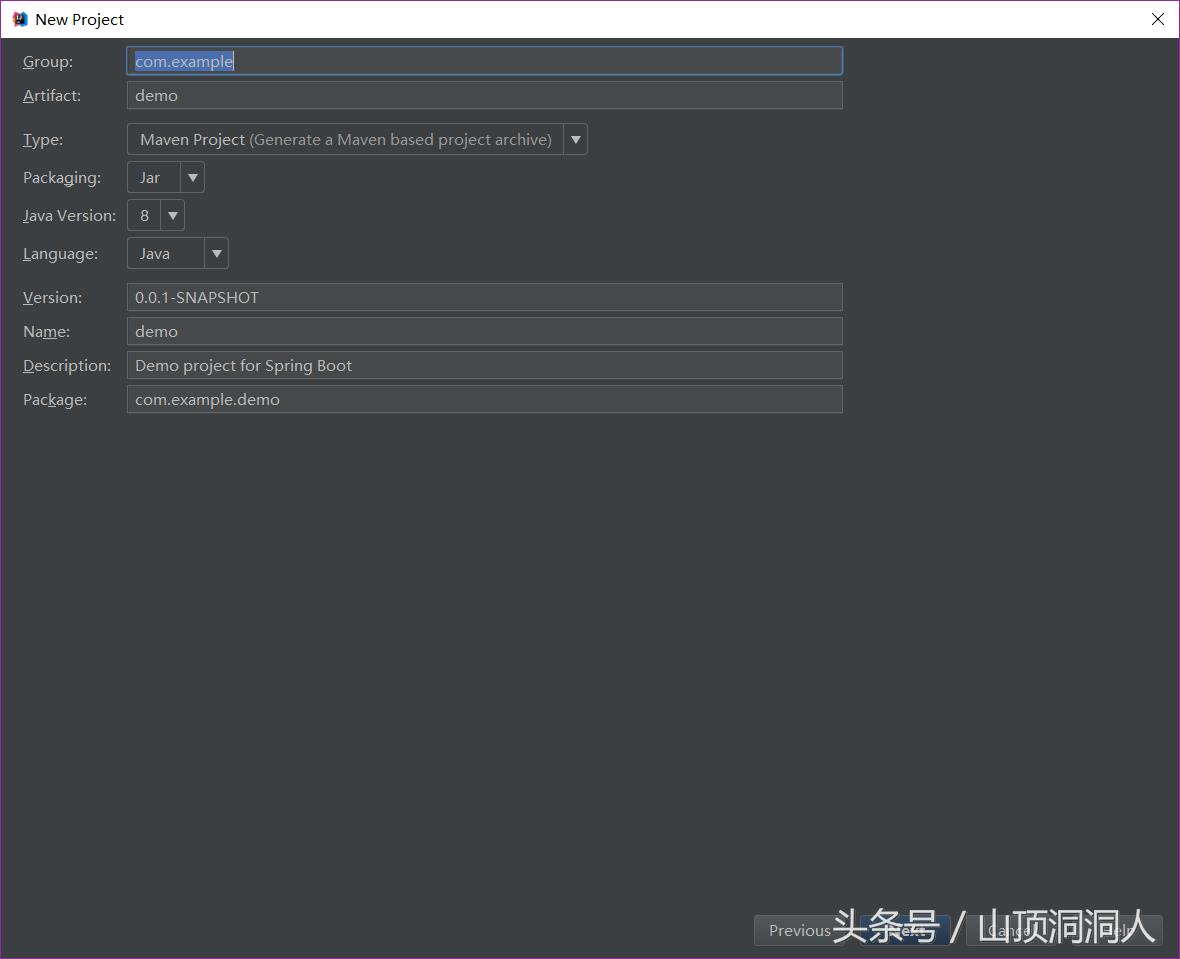Screen dimensions: 1180x959
Task: Click inside the Artifact field showing demo
Action: click(x=400, y=95)
